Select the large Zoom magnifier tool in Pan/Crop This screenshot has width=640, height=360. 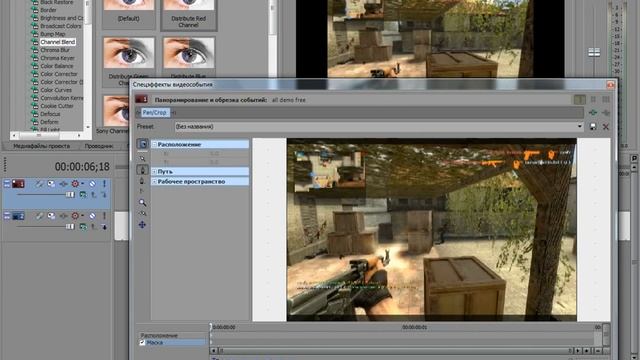coord(142,202)
